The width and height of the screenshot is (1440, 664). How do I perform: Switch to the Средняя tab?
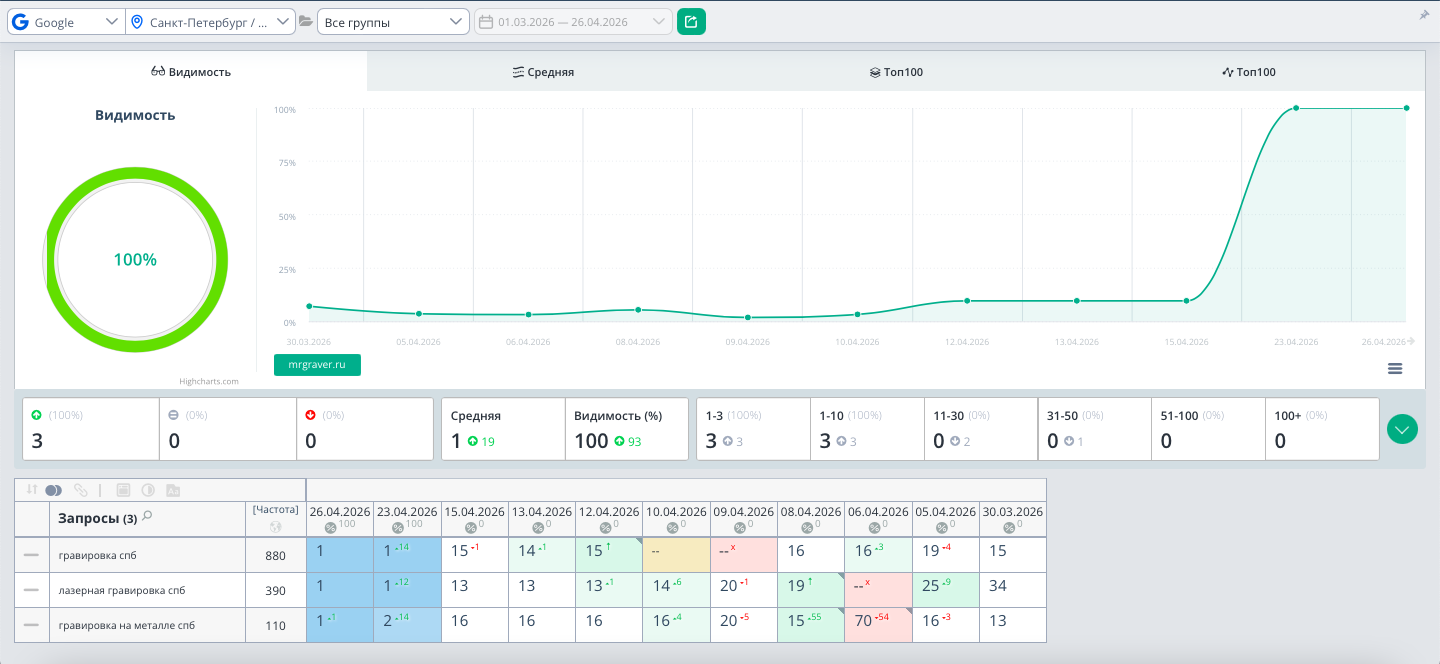[543, 72]
